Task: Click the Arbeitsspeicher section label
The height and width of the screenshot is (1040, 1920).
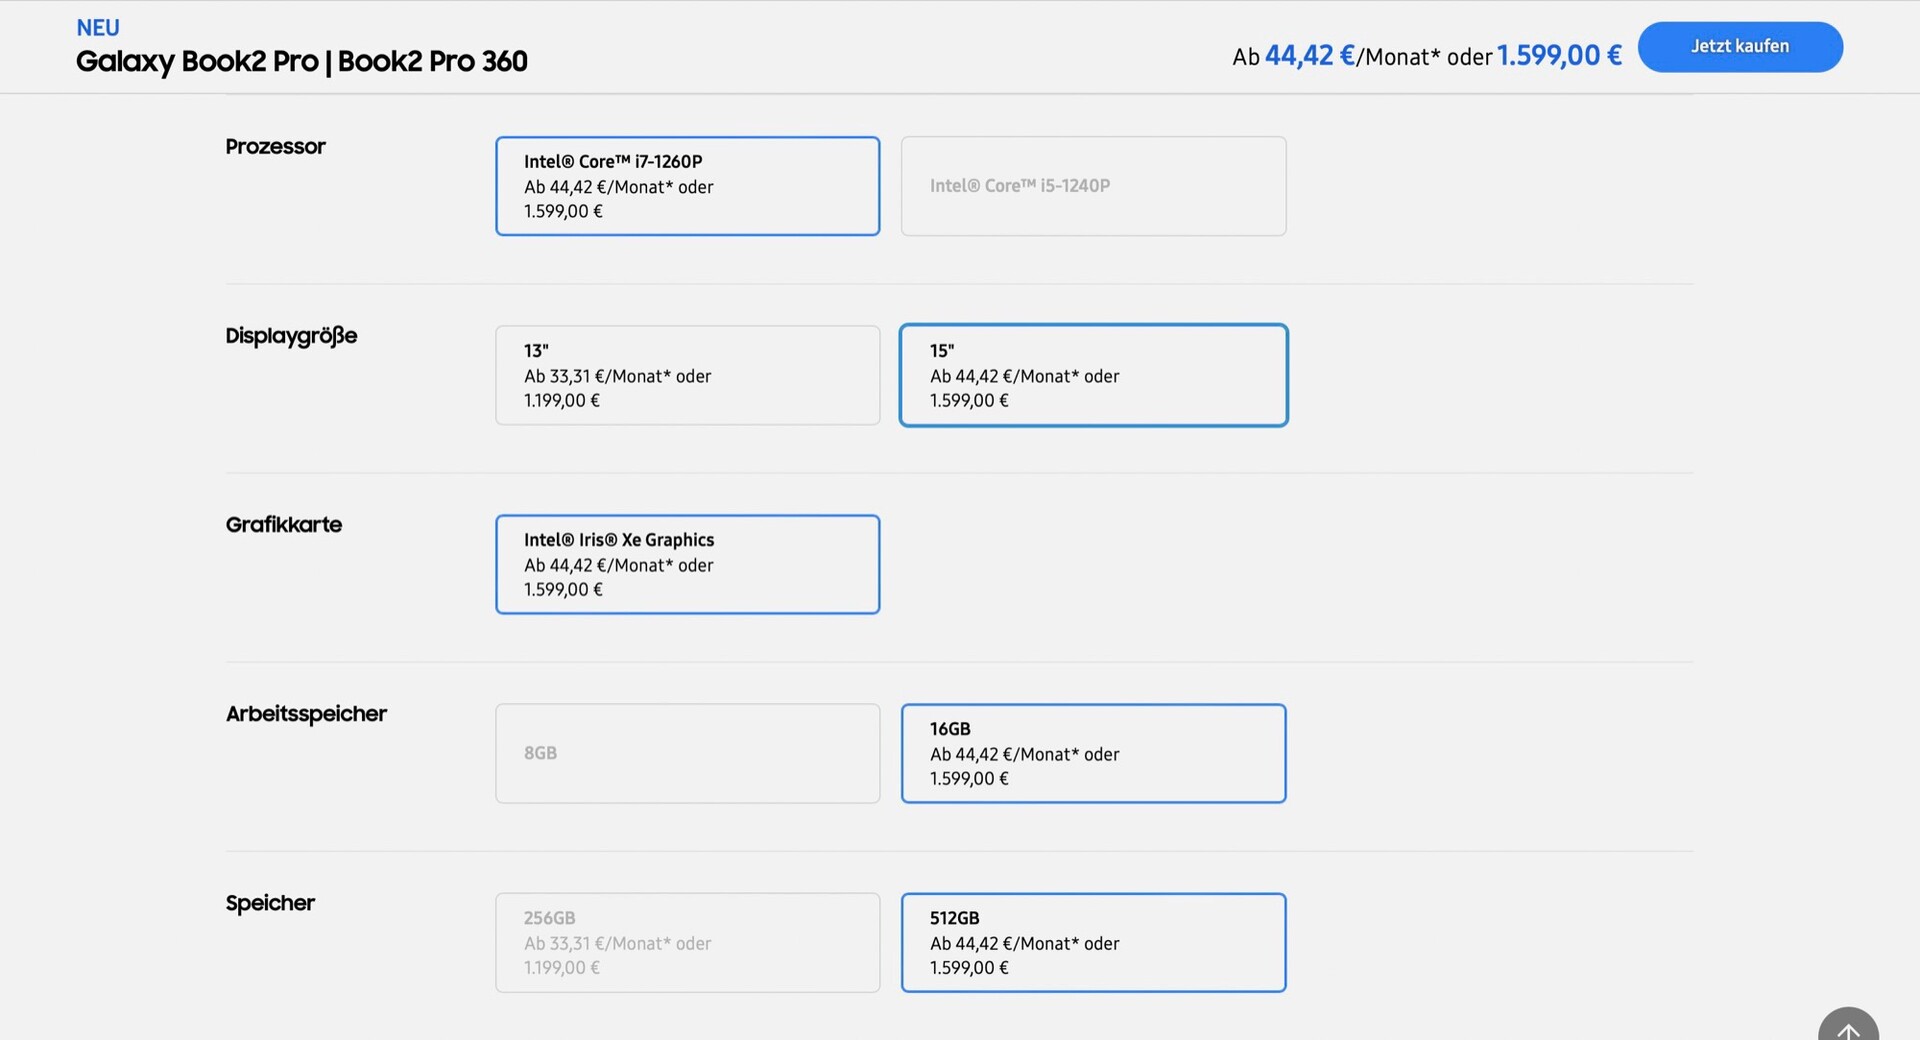Action: click(306, 714)
